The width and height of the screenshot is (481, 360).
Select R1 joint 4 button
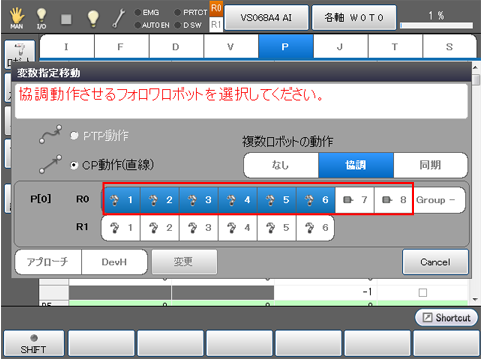pos(238,228)
